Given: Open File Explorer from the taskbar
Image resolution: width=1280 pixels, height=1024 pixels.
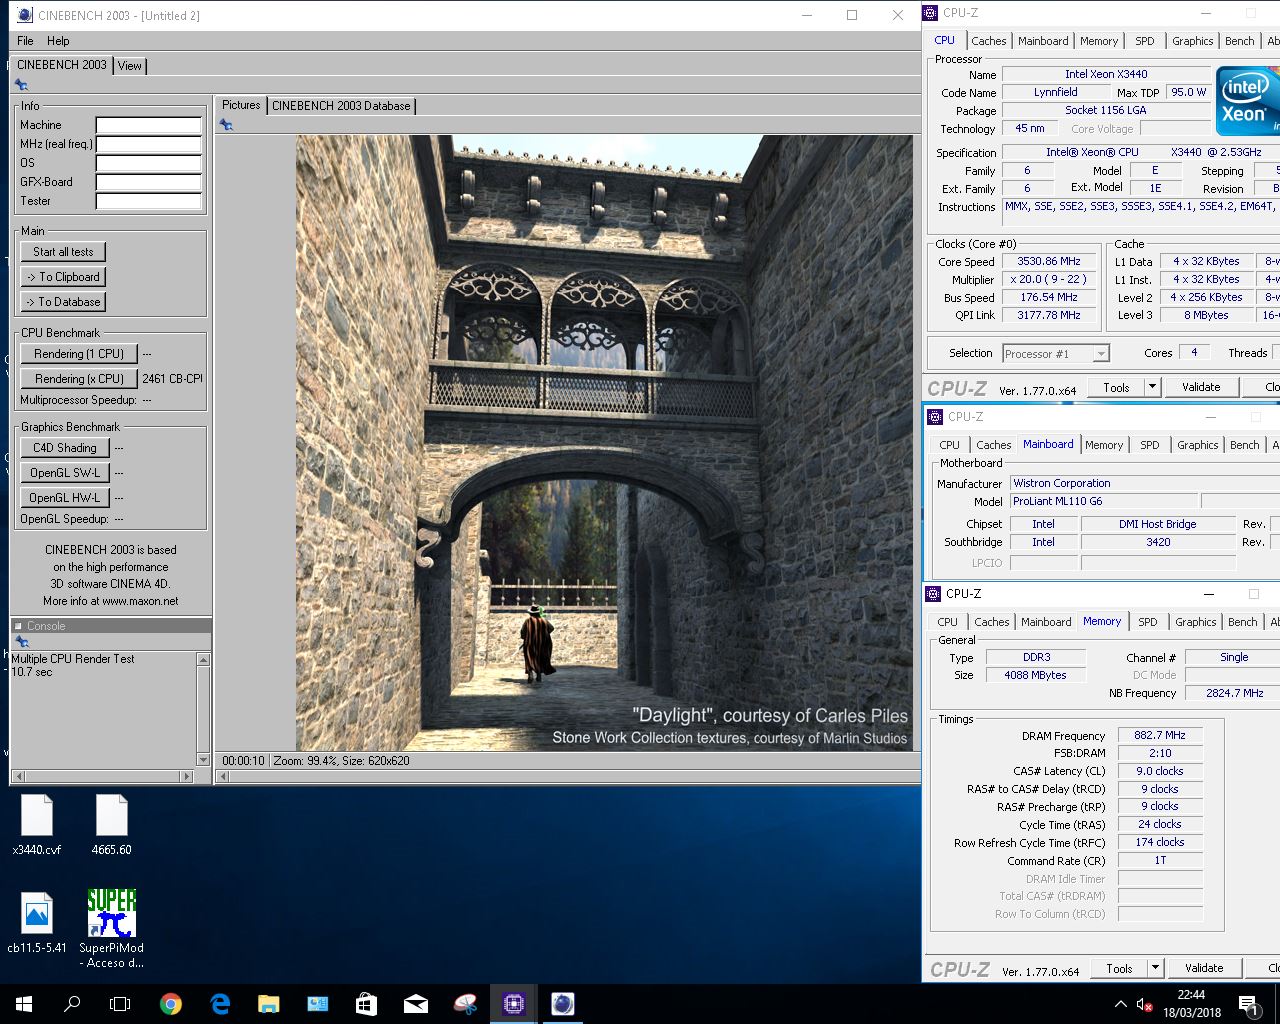Looking at the screenshot, I should click(269, 1004).
